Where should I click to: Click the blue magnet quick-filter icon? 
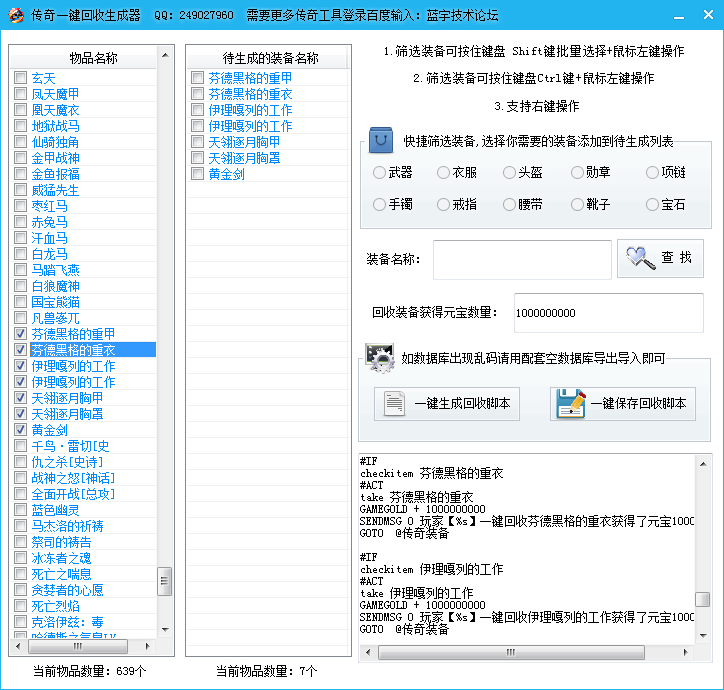point(382,140)
